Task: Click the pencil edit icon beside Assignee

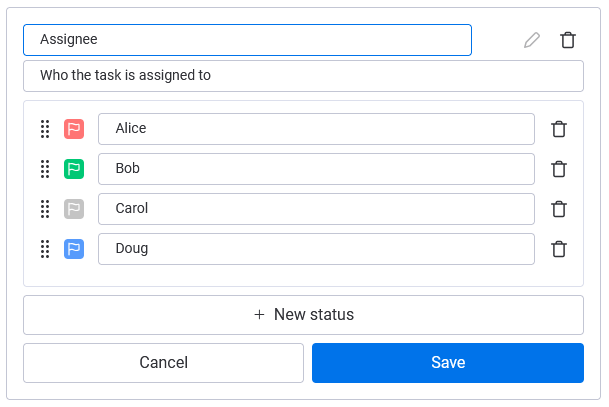Action: click(532, 40)
